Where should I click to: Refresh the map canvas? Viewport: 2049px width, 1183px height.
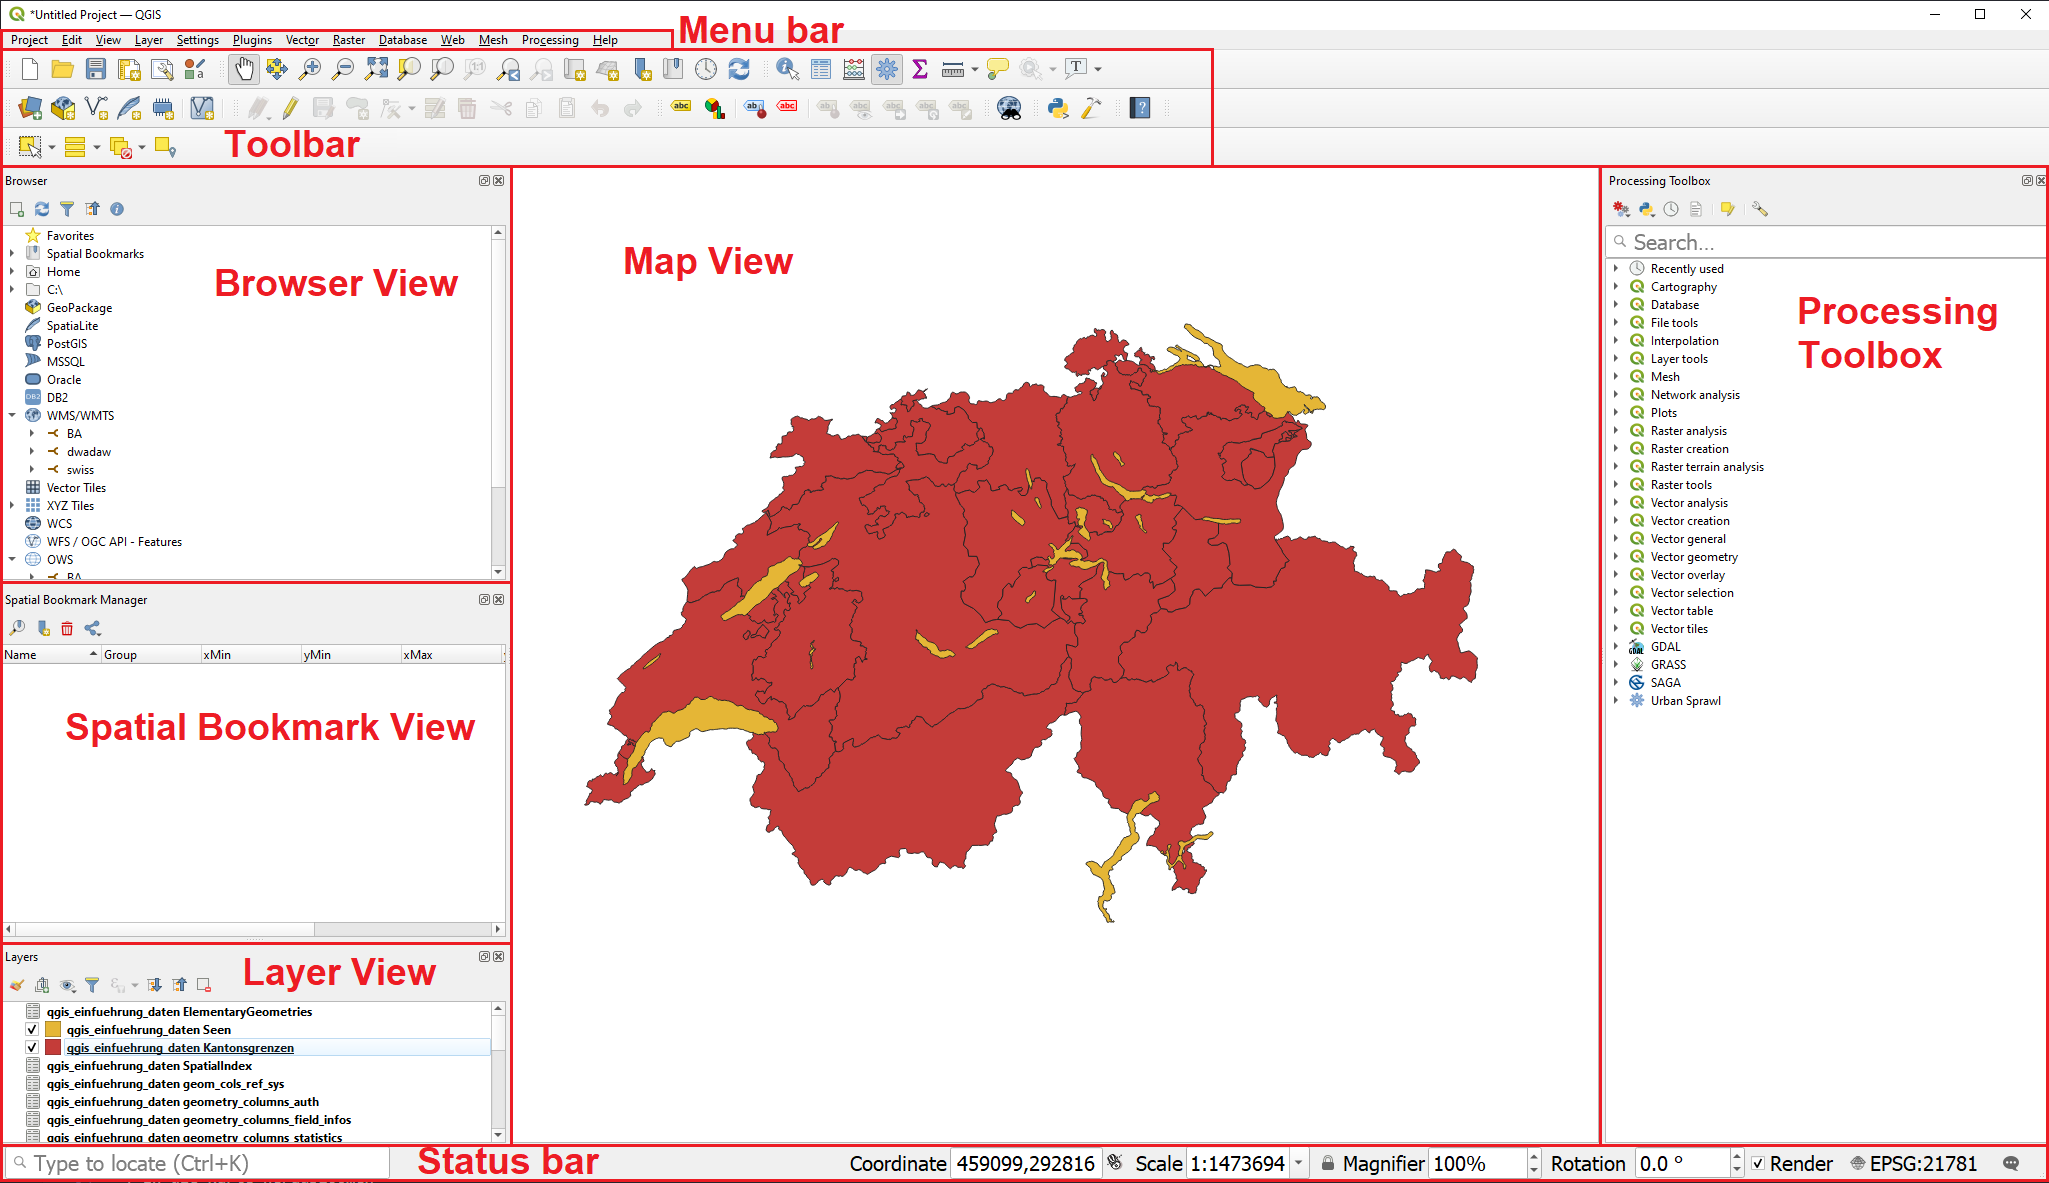click(x=739, y=68)
